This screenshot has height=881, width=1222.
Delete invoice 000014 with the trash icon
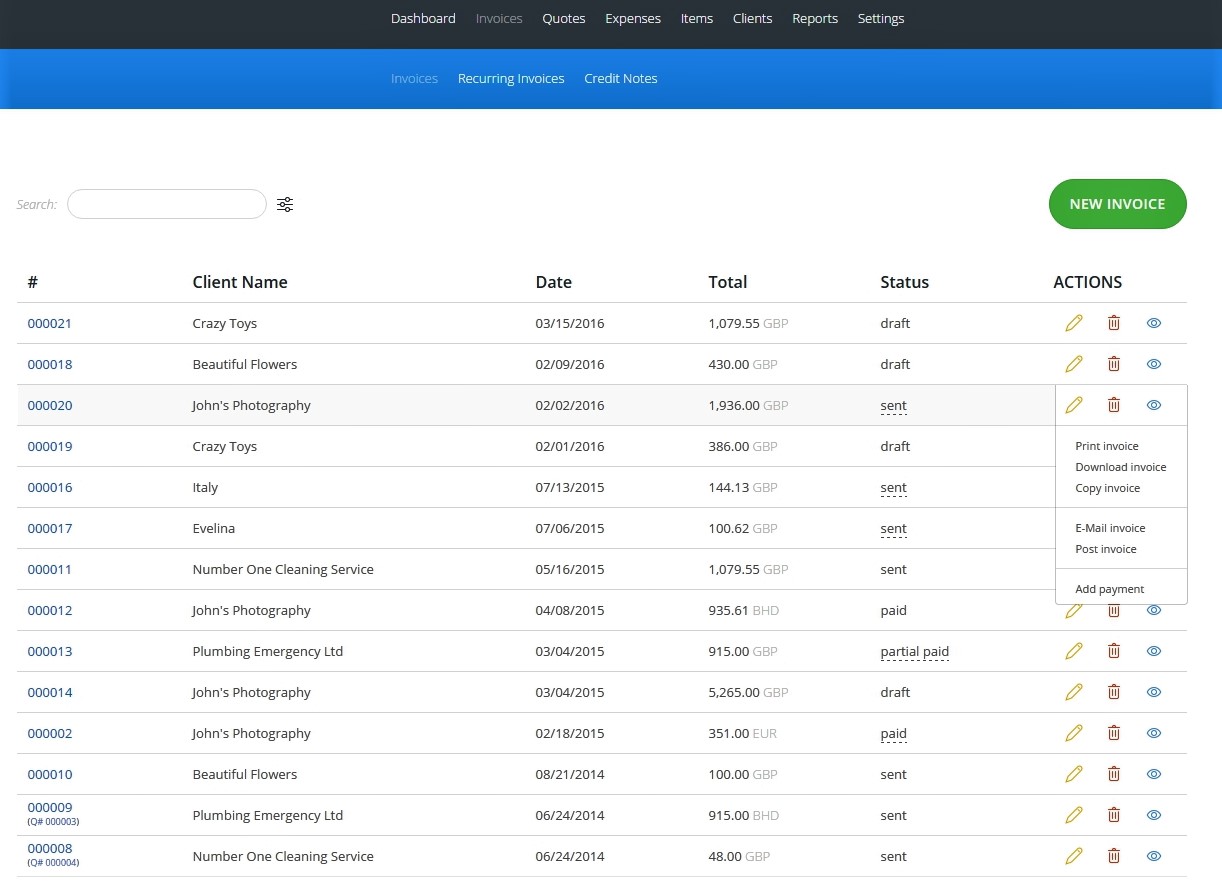pos(1114,692)
